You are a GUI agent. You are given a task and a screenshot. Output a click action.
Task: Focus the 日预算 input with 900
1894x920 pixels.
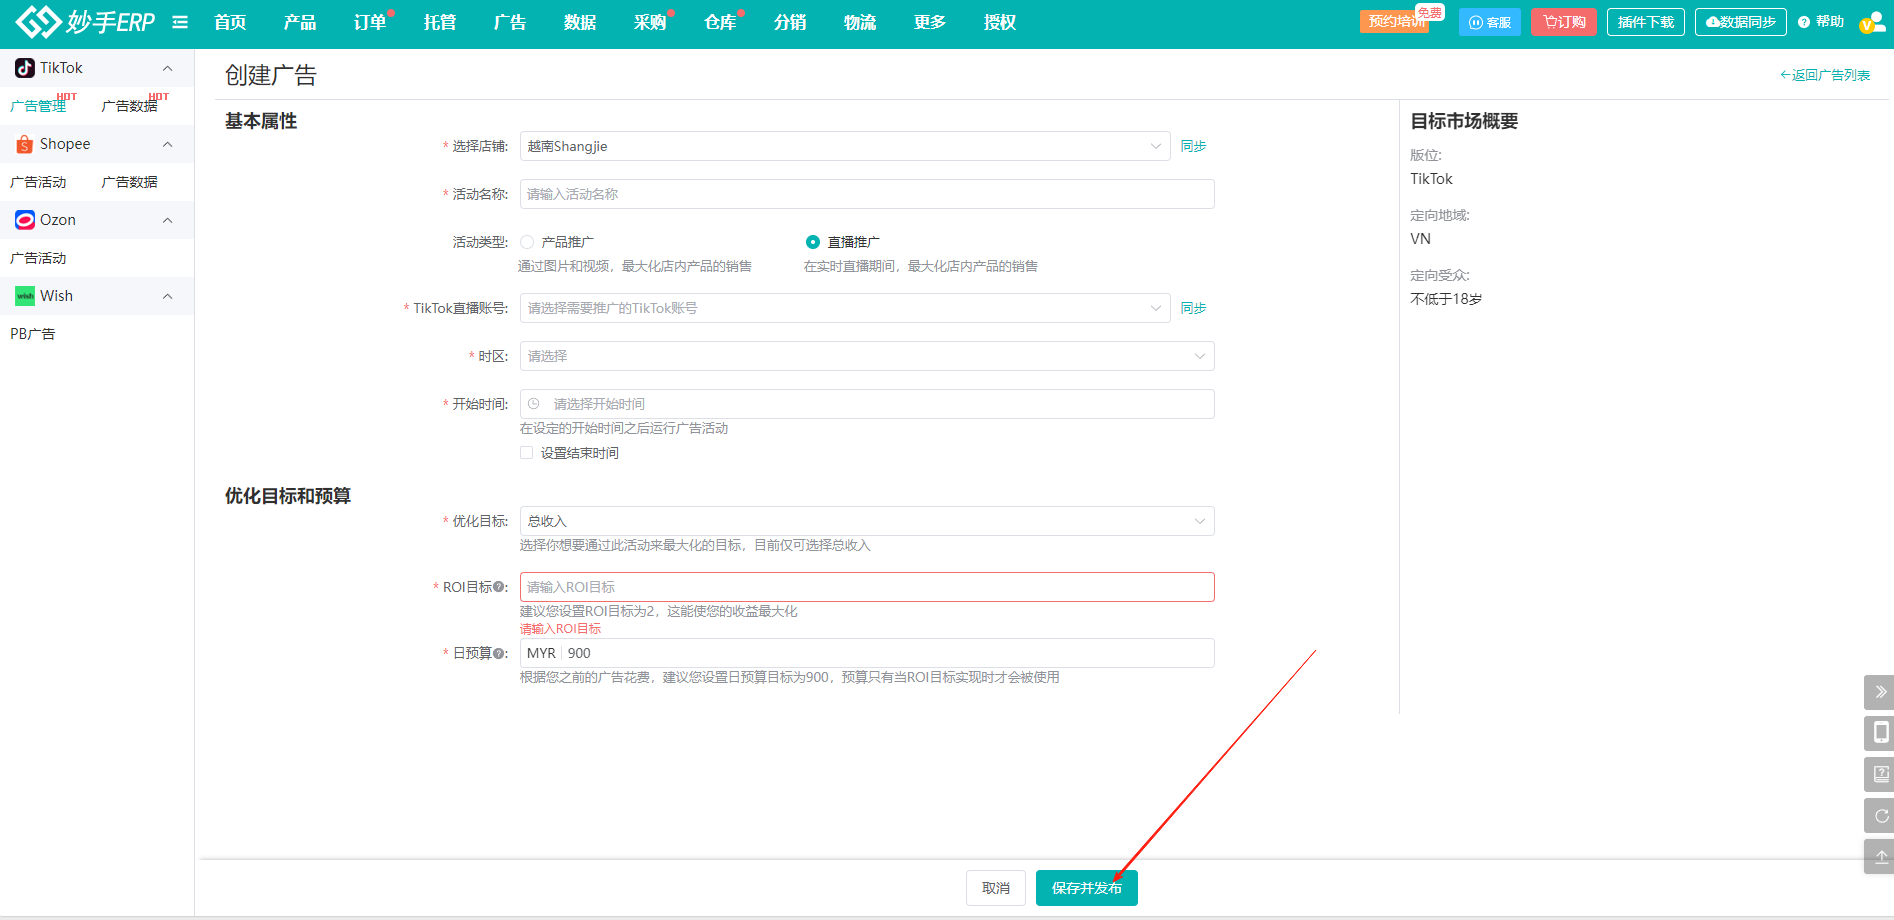coord(867,653)
